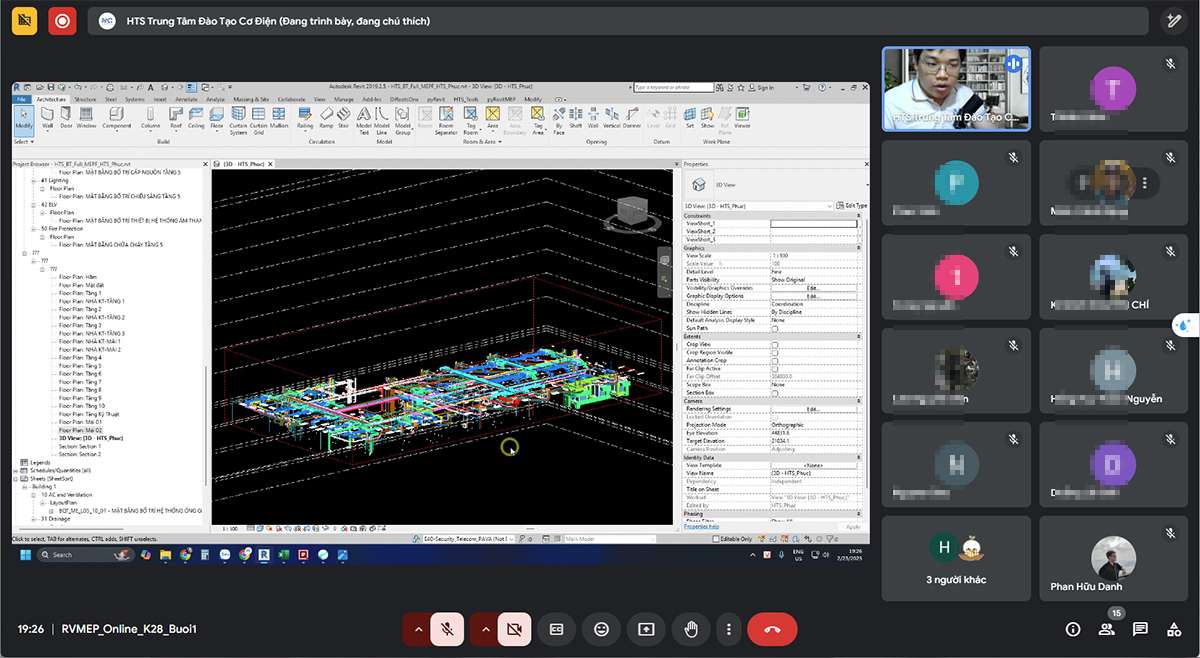
Task: Click the Model Group tool
Action: click(402, 120)
